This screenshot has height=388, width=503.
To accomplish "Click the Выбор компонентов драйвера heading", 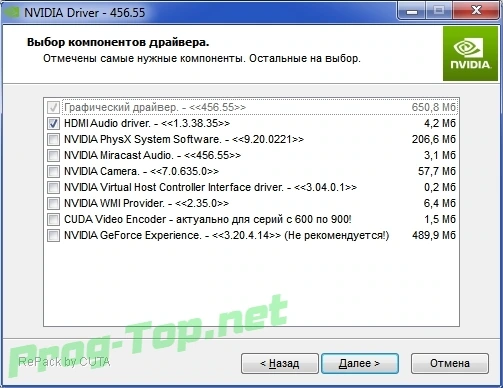I will (118, 43).
